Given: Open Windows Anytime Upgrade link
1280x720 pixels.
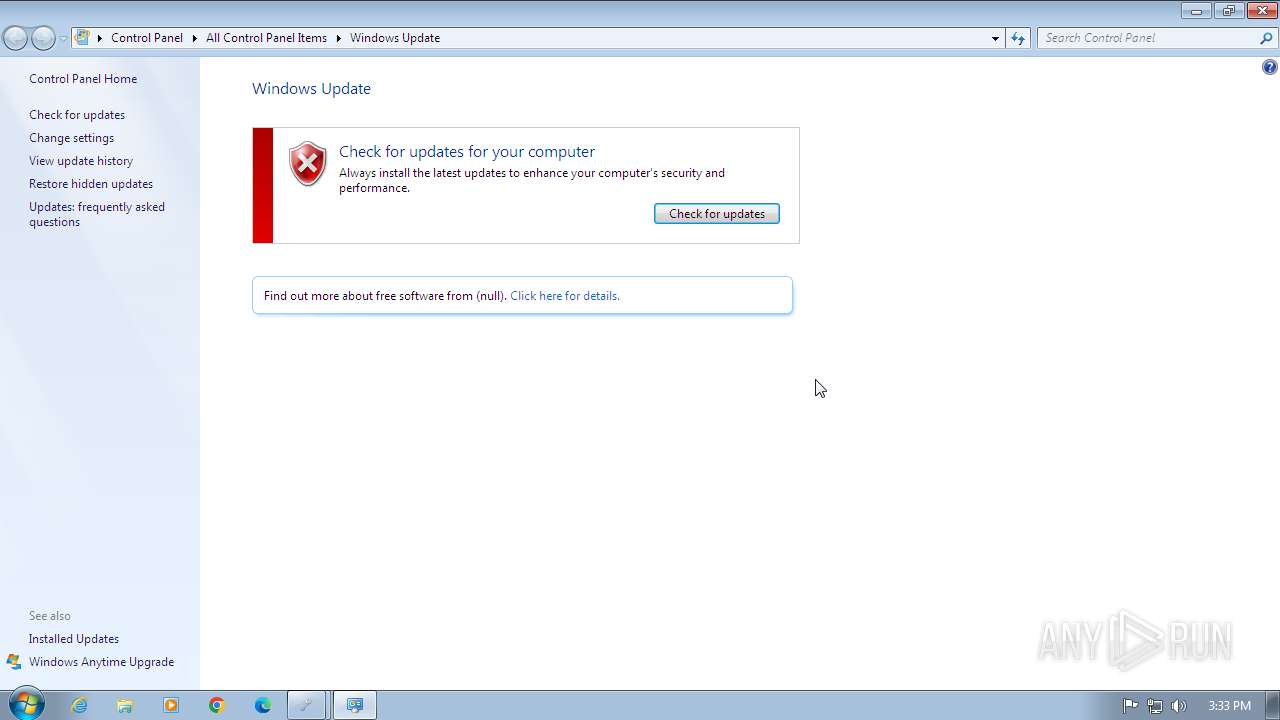Looking at the screenshot, I should coord(101,662).
